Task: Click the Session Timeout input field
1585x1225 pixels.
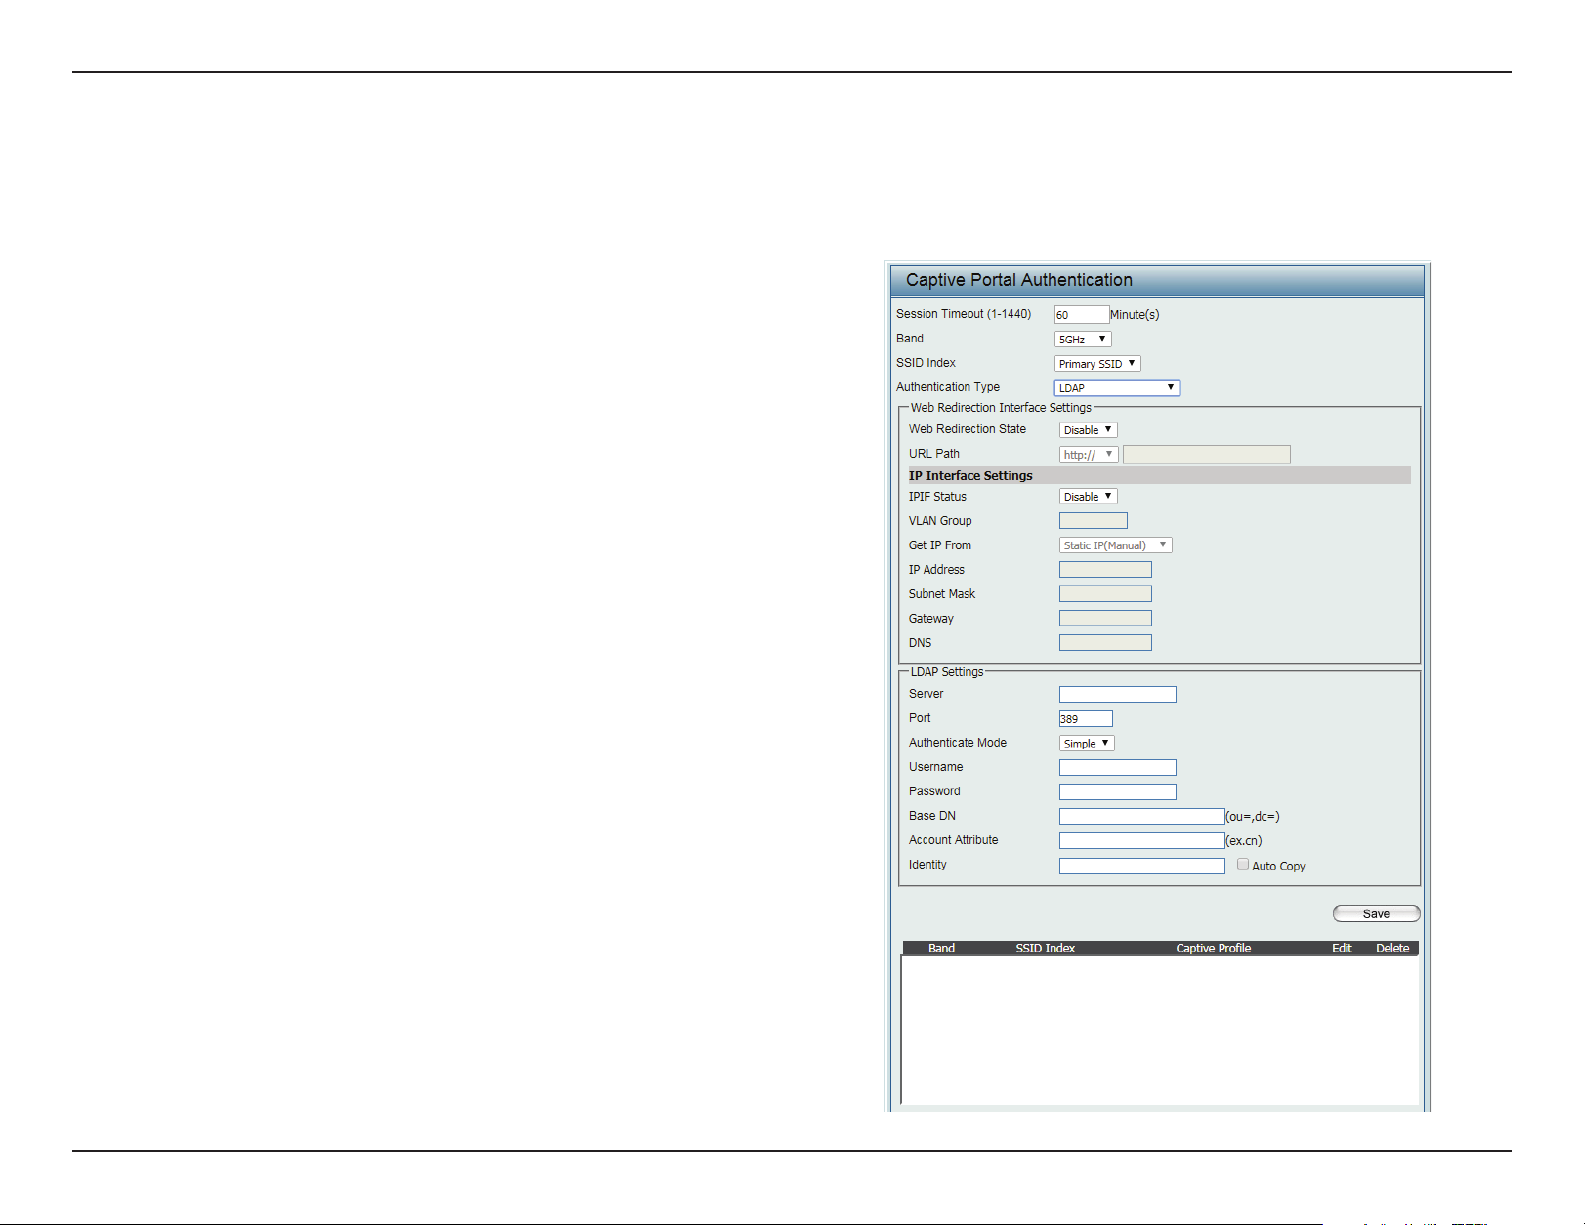Action: click(x=1081, y=315)
